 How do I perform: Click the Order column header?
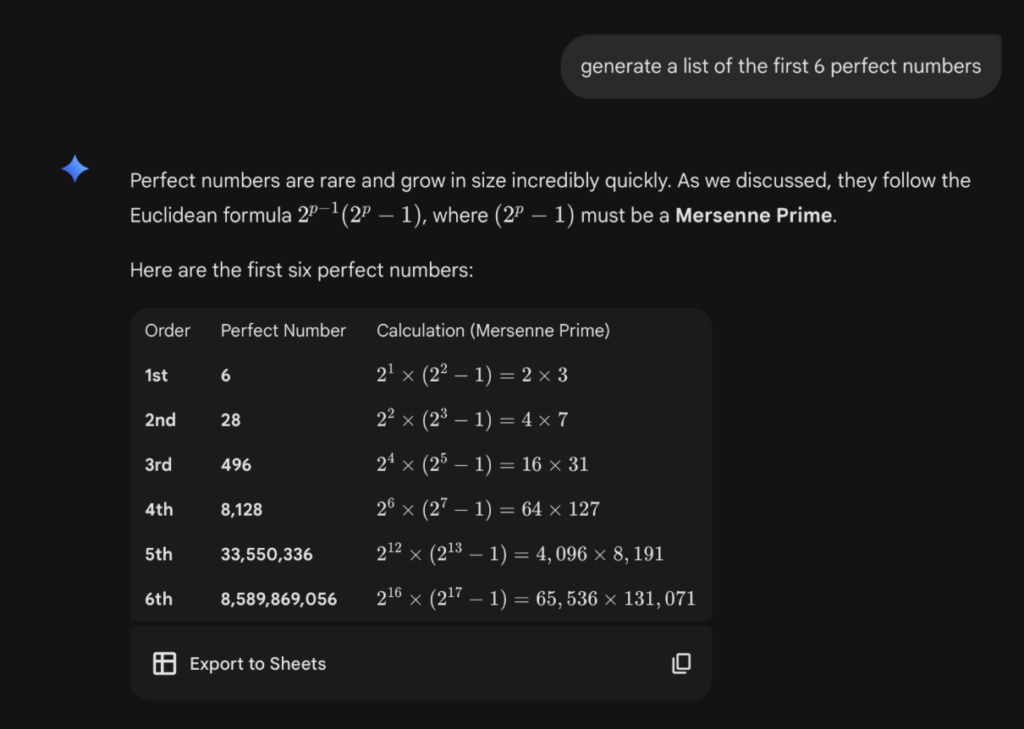click(x=167, y=331)
